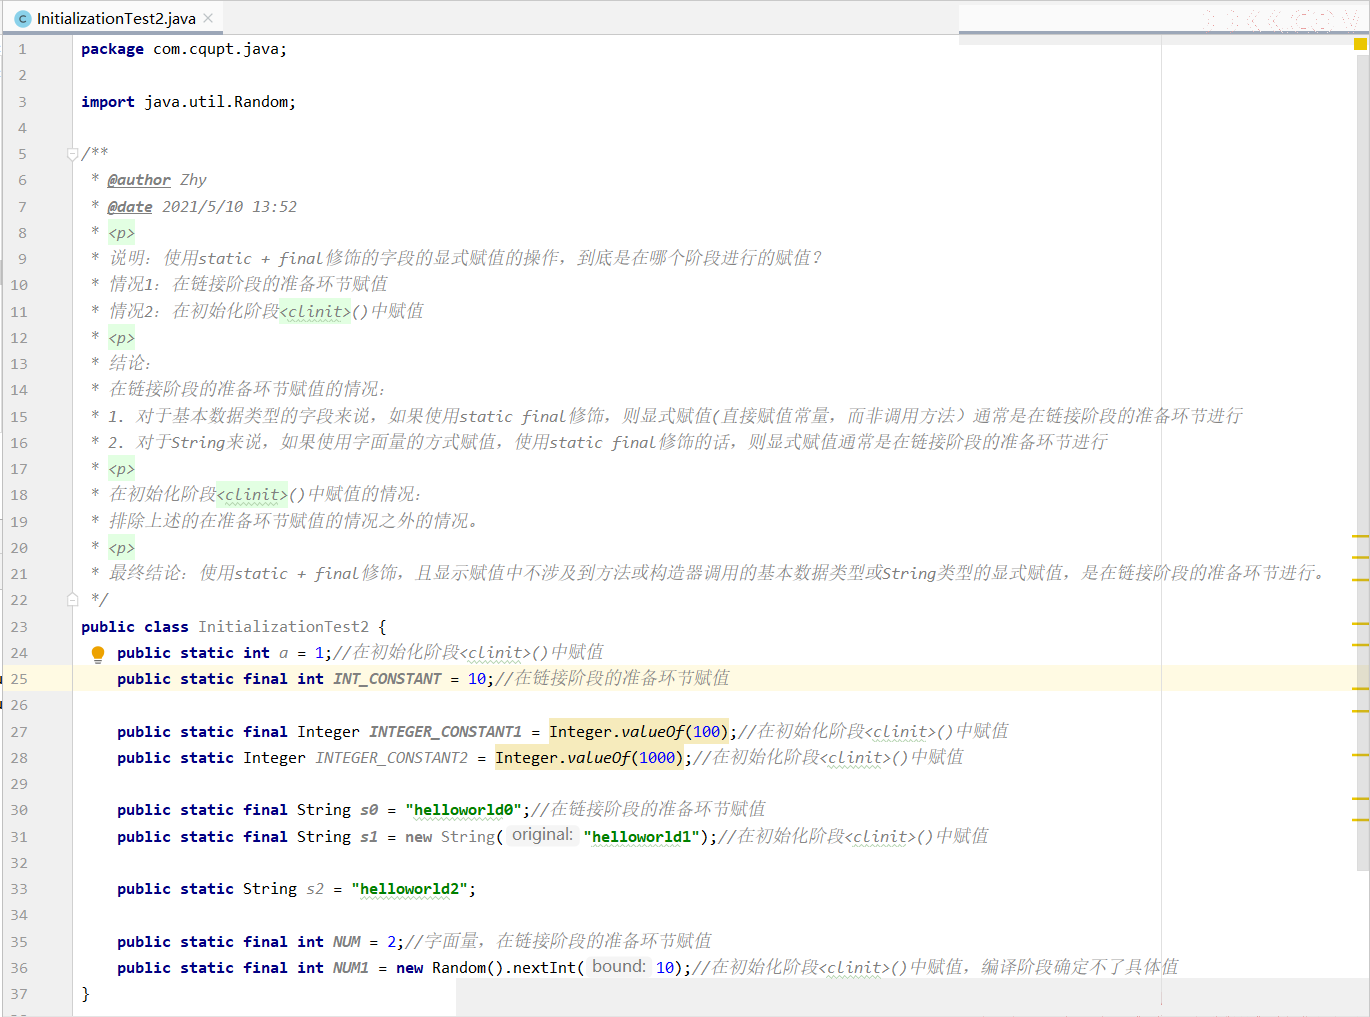The height and width of the screenshot is (1017, 1370).
Task: Click the INT_CONSTANT field name
Action: click(x=387, y=679)
